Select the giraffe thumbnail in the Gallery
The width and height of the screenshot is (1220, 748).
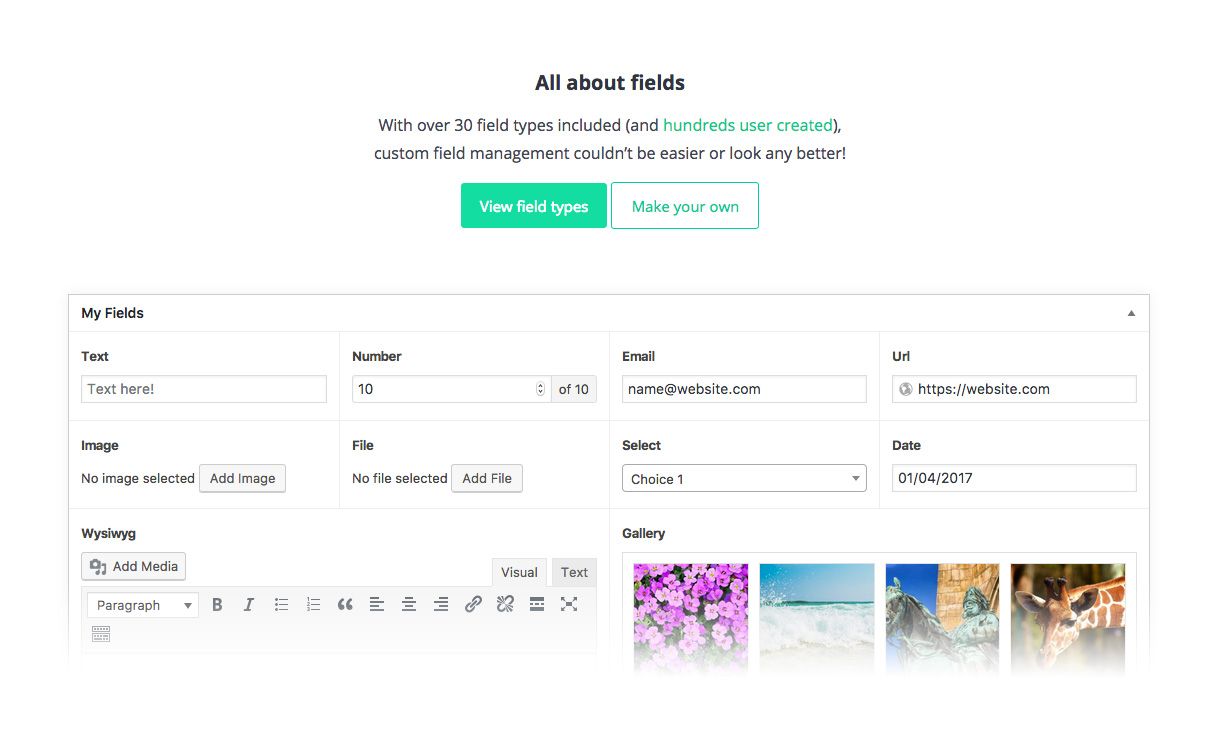[x=1068, y=619]
